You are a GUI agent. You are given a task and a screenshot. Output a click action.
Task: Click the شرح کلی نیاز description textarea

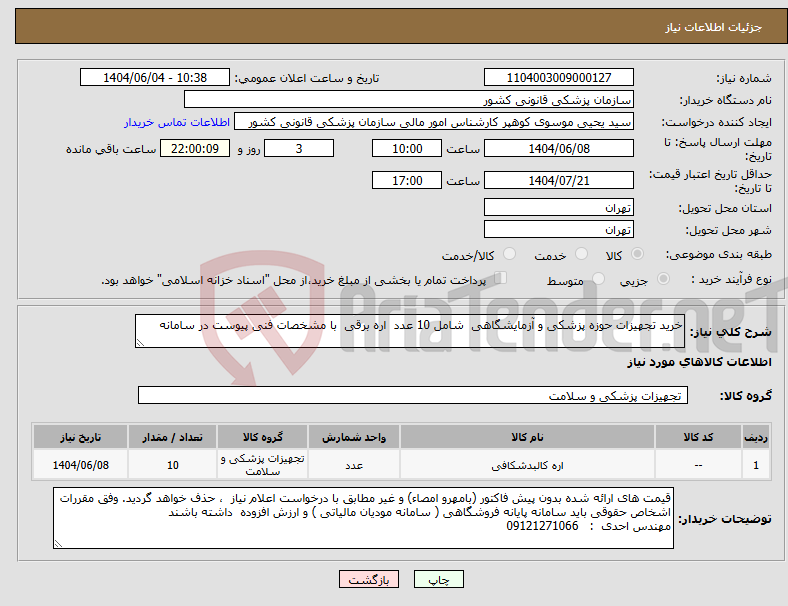coord(410,331)
